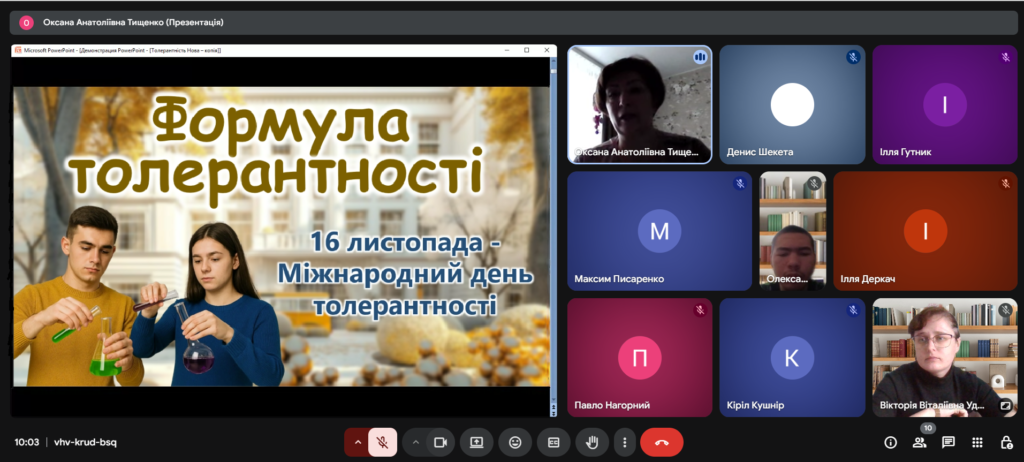Open host controls lock icon
This screenshot has width=1024, height=462.
[x=1006, y=442]
